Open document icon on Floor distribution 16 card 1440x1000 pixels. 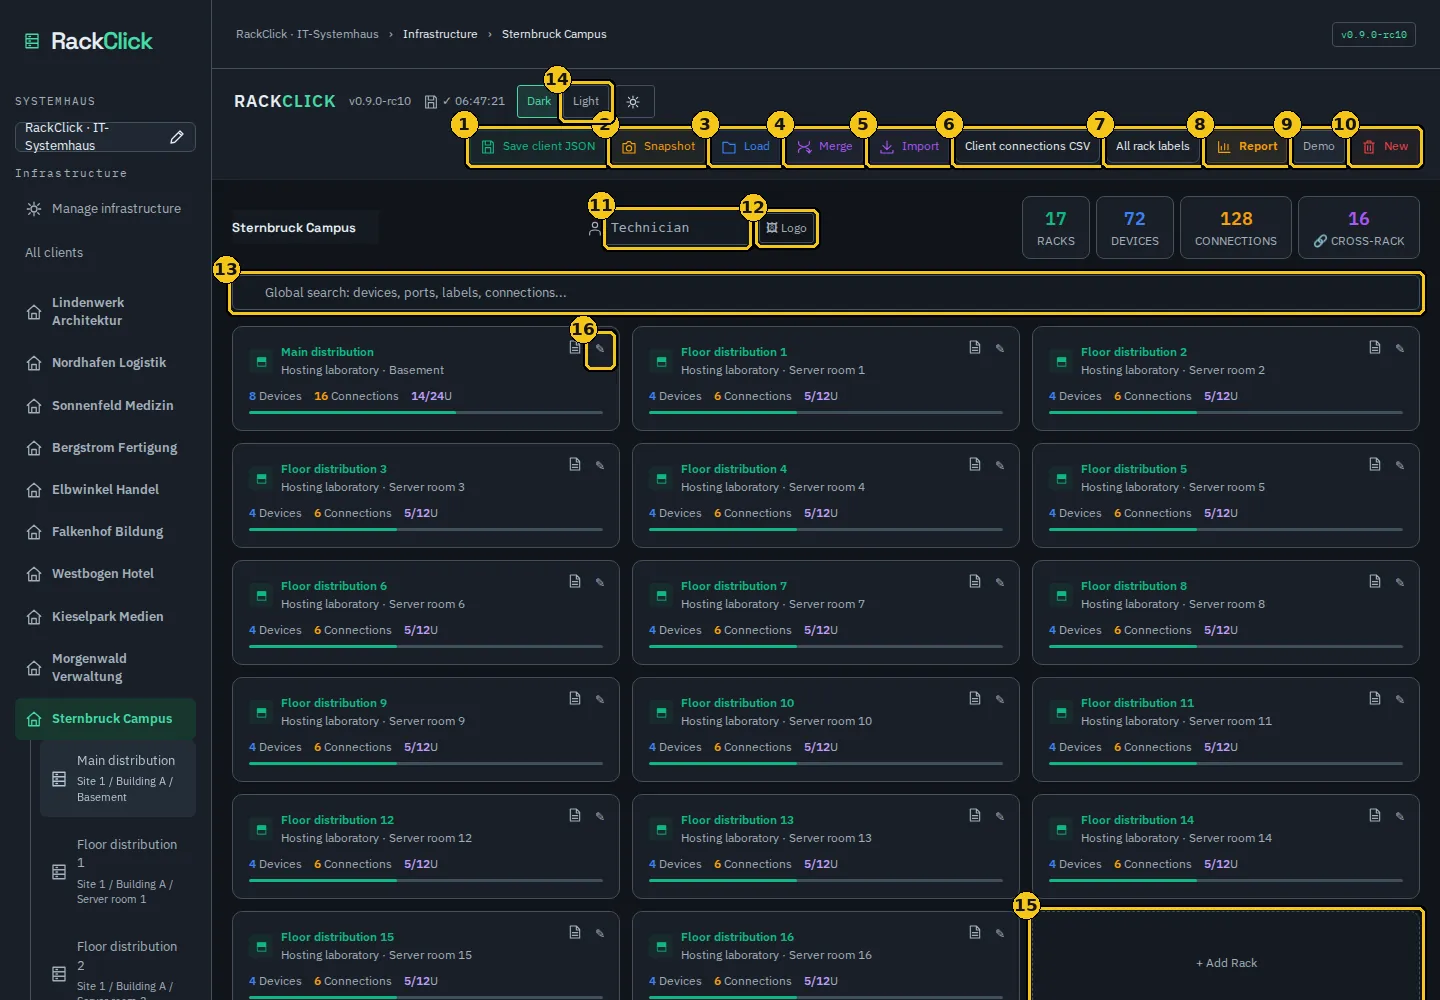pos(975,932)
